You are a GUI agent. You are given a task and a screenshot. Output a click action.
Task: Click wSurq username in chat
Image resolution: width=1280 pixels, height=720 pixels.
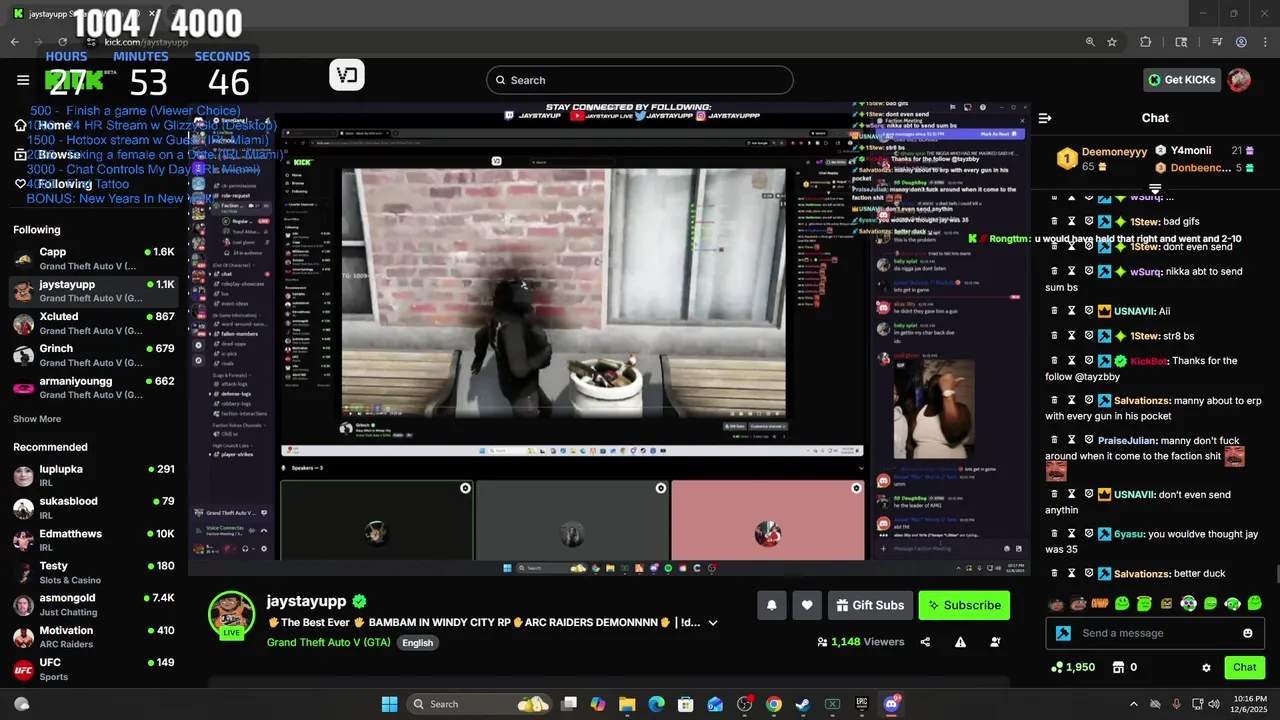(x=1148, y=272)
